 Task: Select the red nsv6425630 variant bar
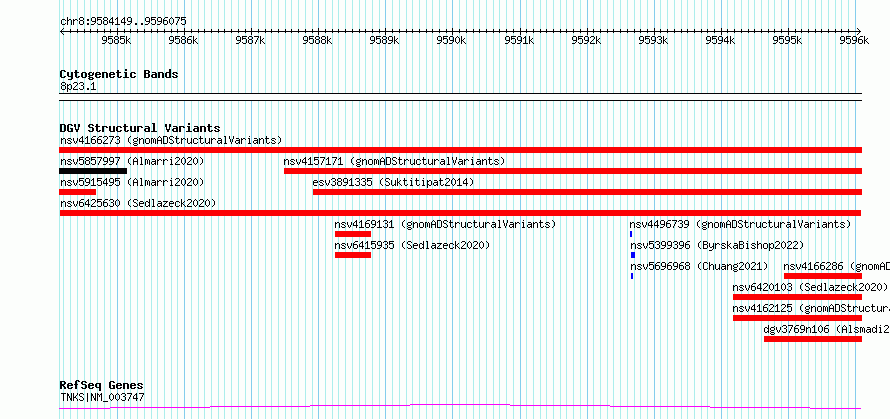tap(460, 213)
